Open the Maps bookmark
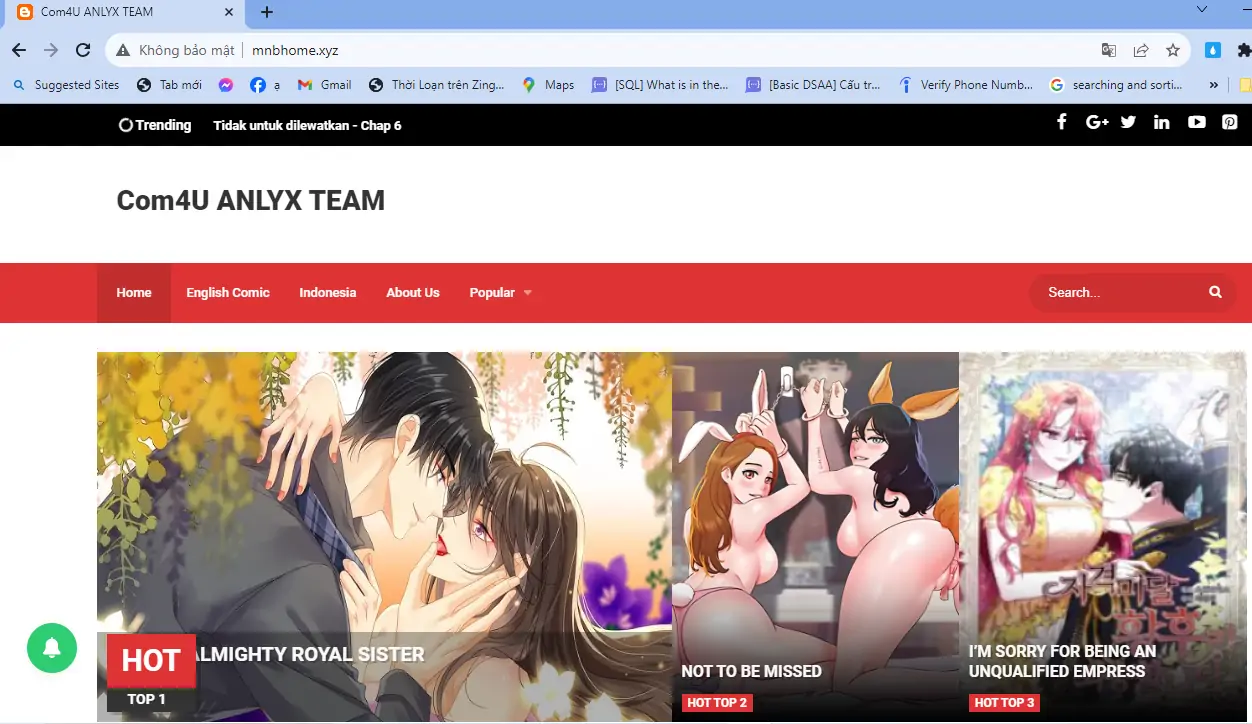1252x724 pixels. tap(548, 85)
